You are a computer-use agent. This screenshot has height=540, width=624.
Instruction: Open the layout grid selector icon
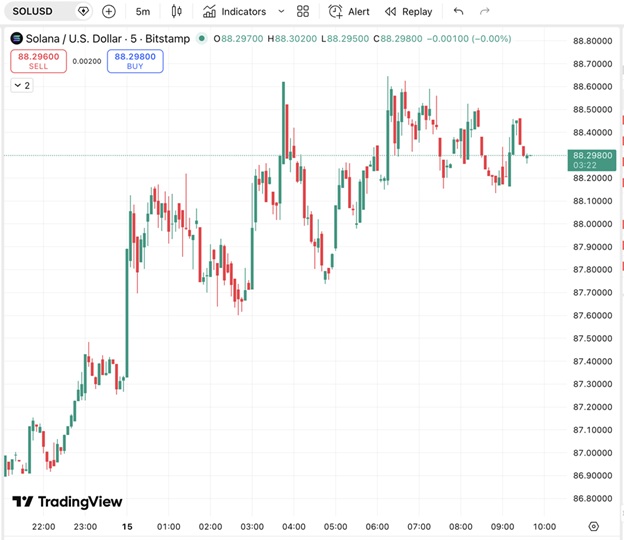pyautogui.click(x=303, y=12)
